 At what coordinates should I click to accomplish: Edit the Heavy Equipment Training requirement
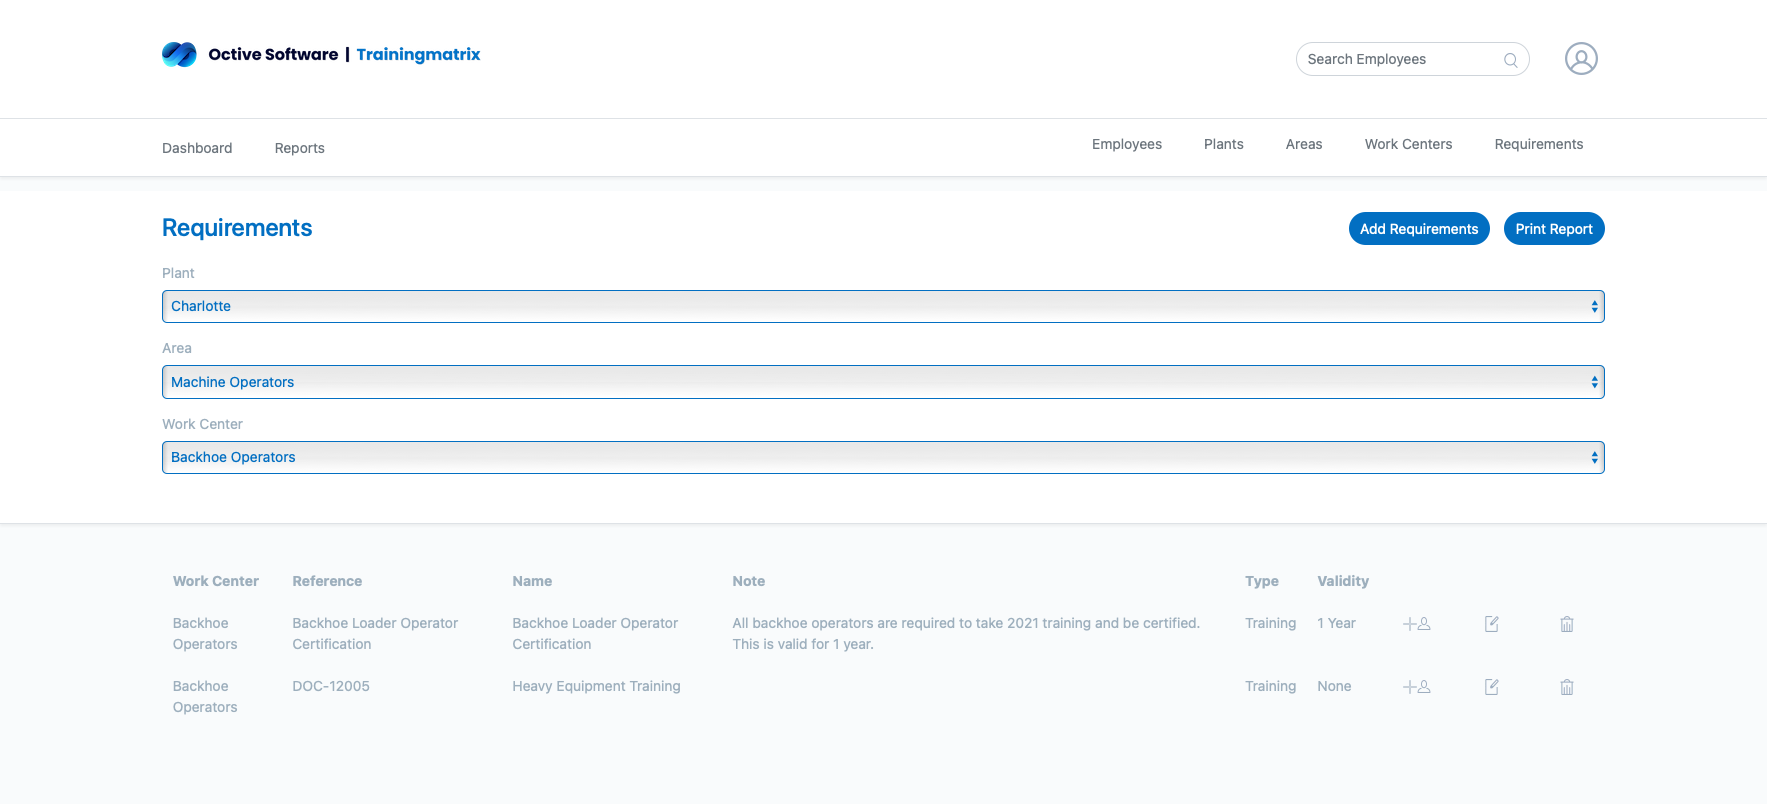click(x=1491, y=687)
